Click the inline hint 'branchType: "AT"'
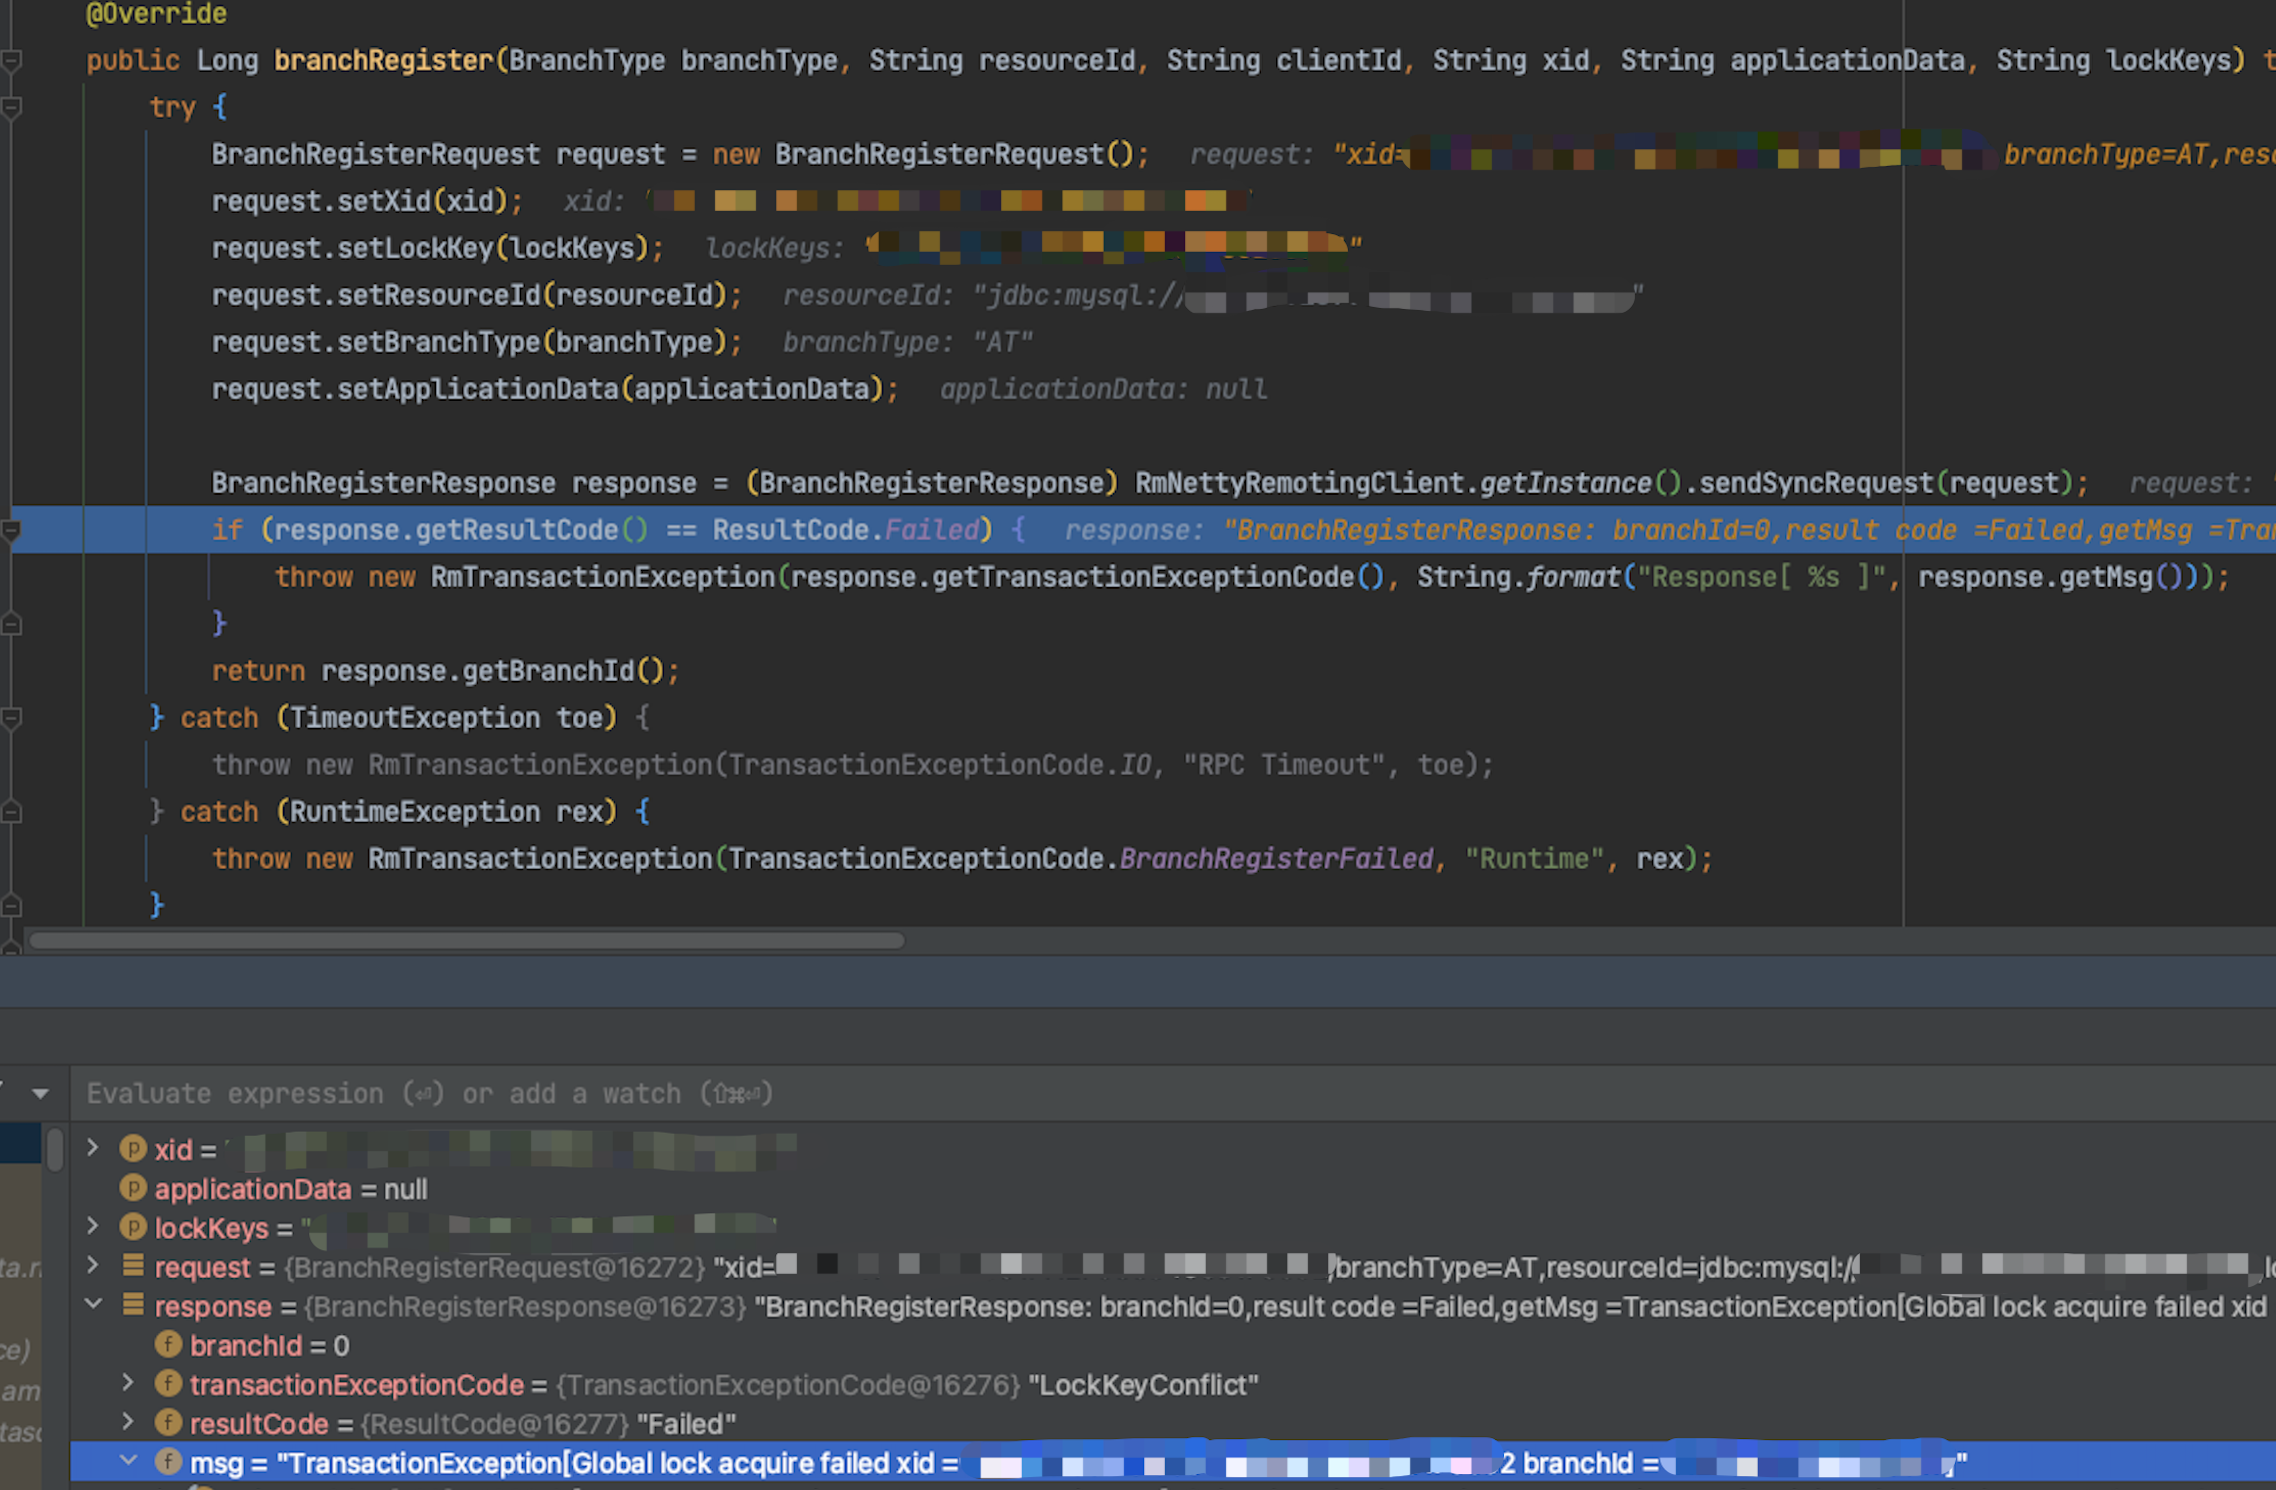The image size is (2276, 1490). [x=907, y=343]
